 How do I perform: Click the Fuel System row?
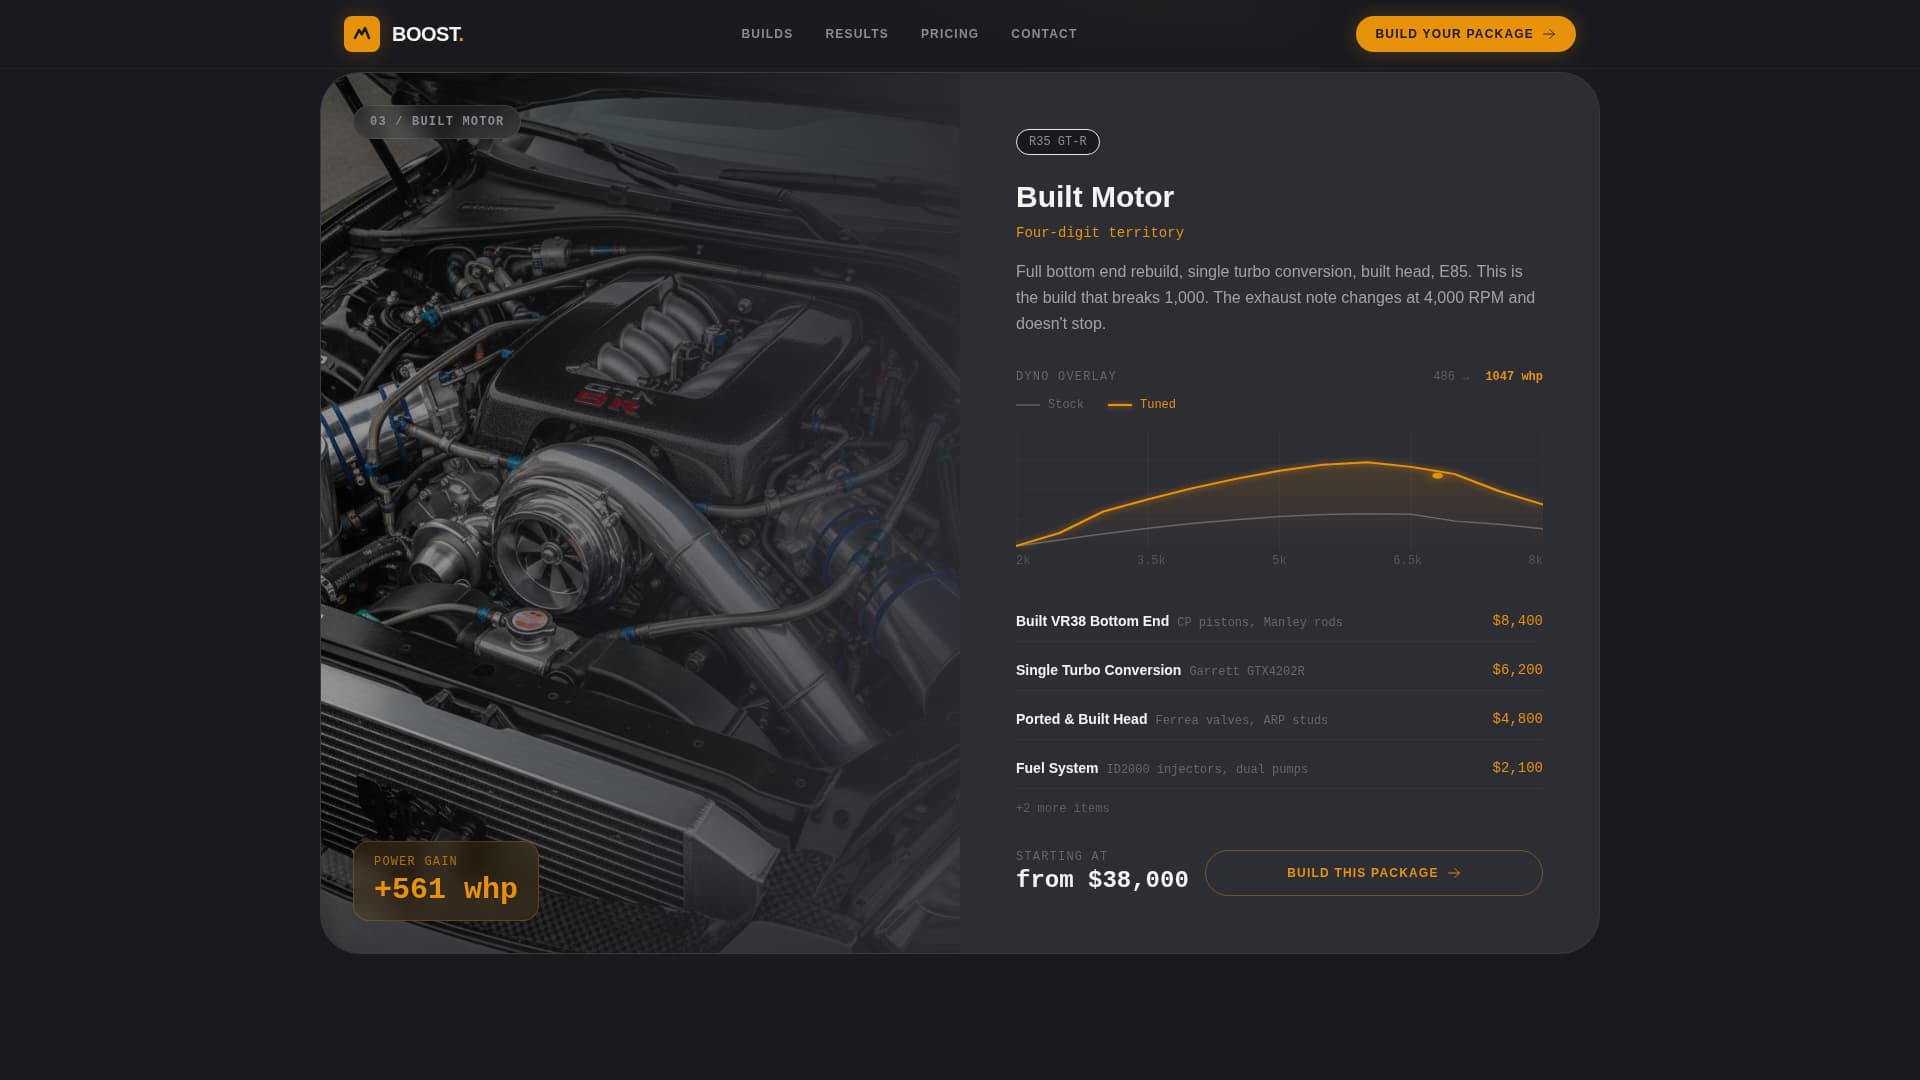click(1279, 768)
